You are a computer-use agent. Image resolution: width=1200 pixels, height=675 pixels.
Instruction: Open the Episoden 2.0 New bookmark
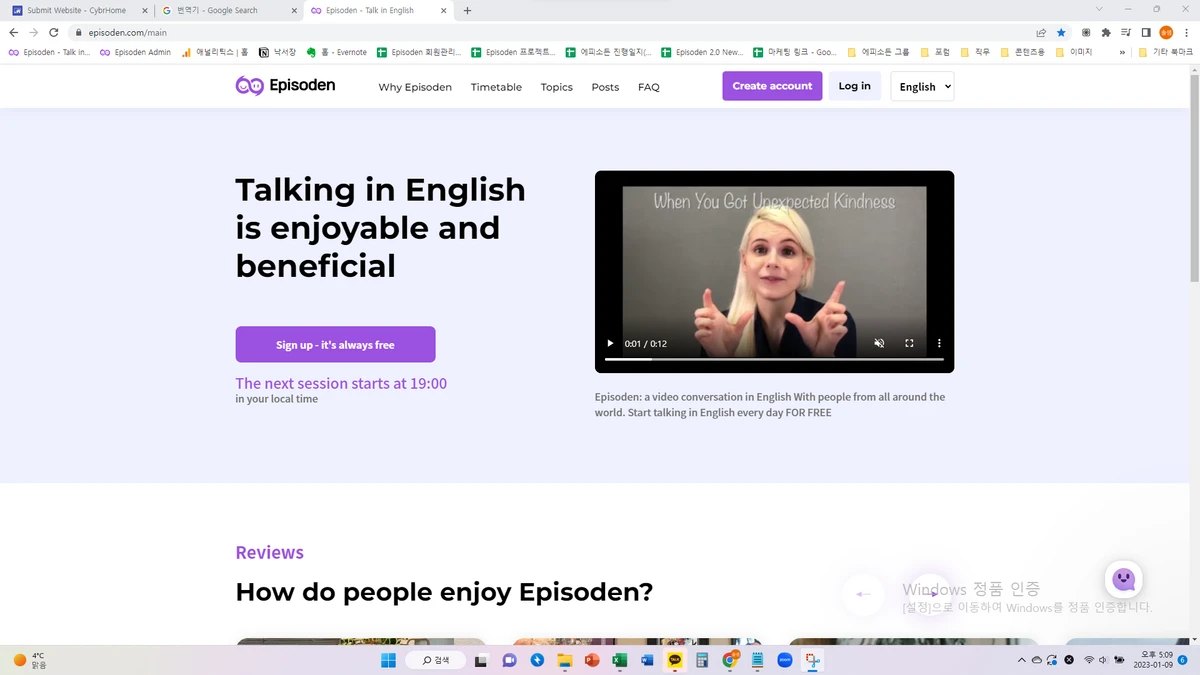(x=702, y=52)
